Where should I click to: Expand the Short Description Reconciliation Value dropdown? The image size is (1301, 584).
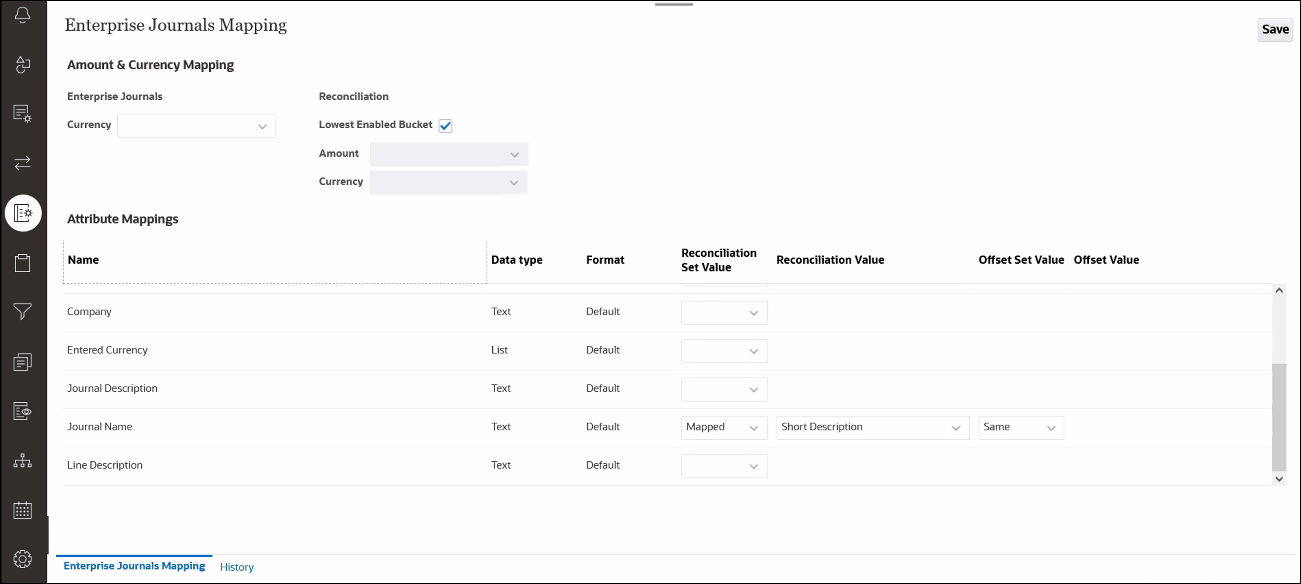[x=871, y=427]
